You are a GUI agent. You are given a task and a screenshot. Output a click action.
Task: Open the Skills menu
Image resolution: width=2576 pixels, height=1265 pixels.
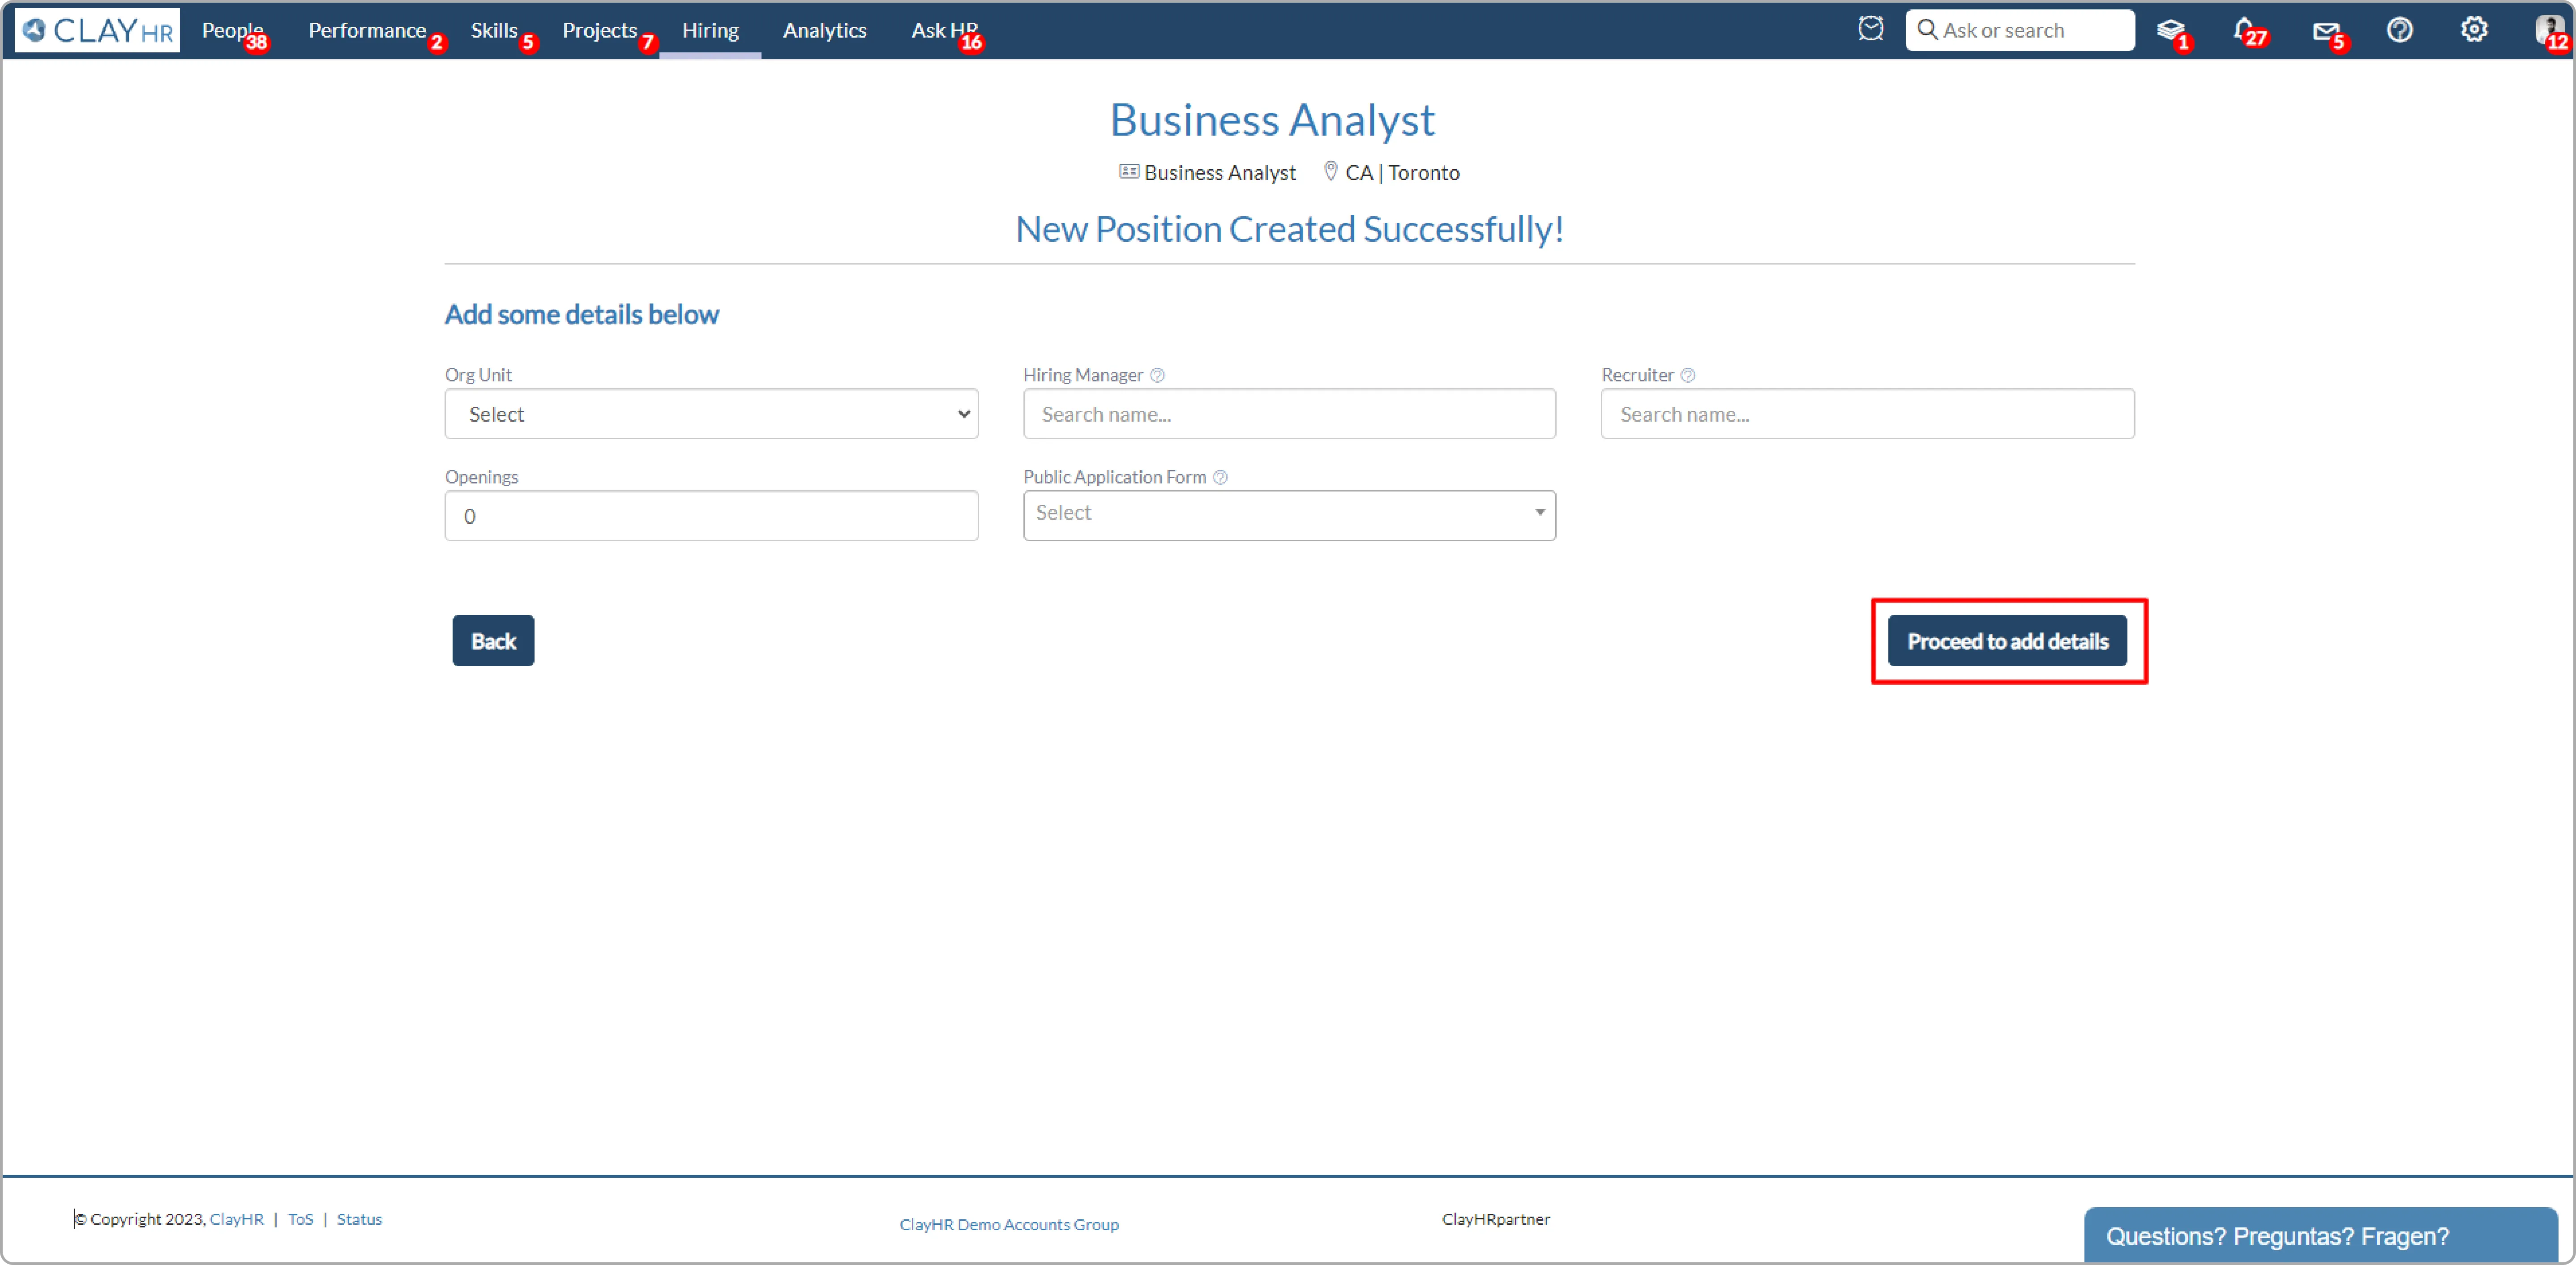[x=494, y=30]
